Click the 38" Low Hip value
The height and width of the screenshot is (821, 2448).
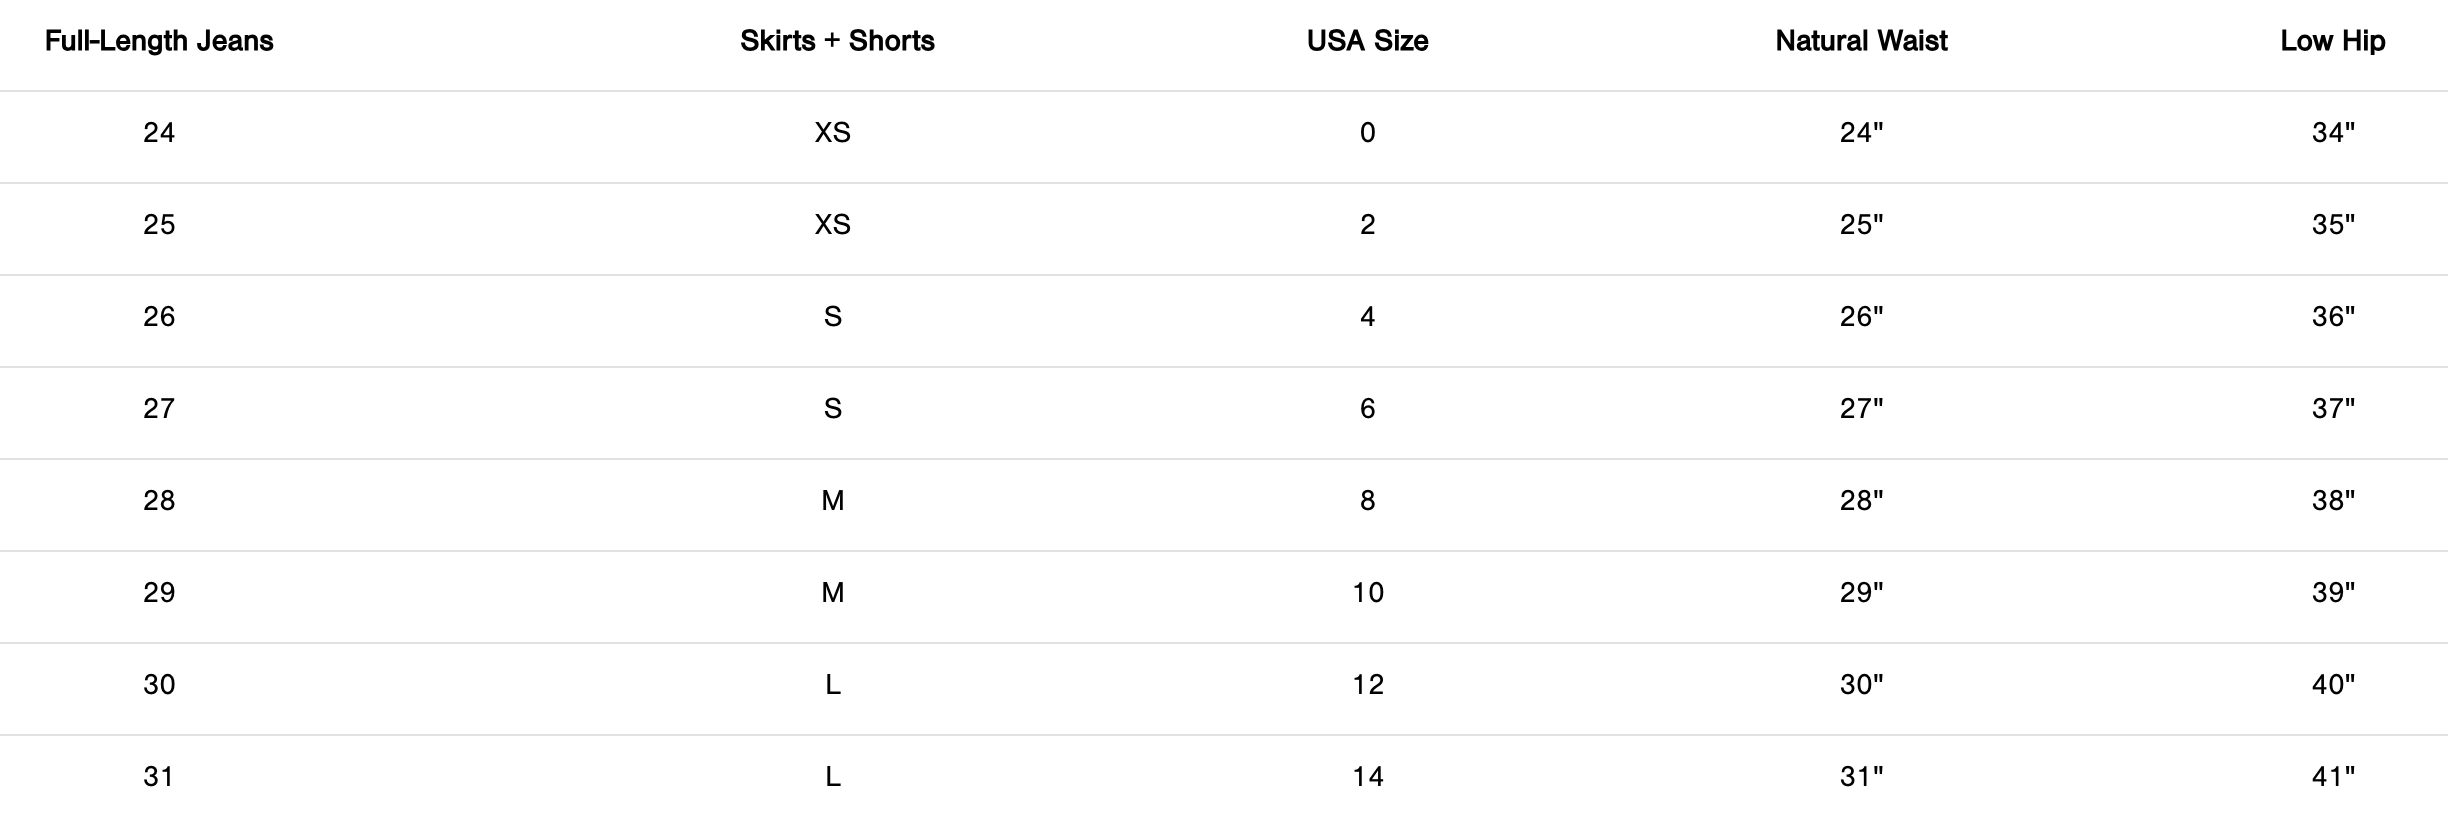point(2332,501)
